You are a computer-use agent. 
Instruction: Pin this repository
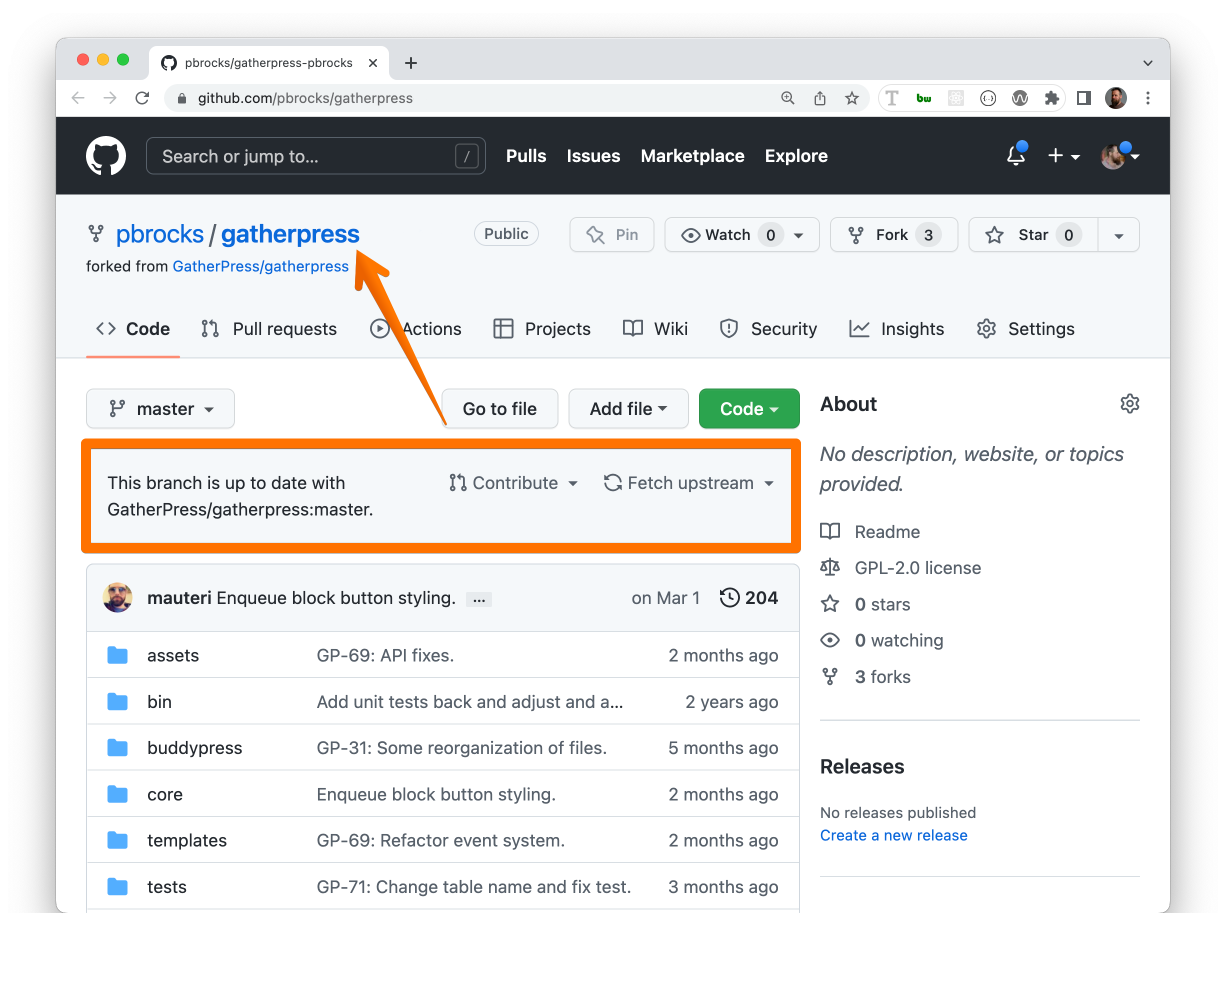click(x=612, y=235)
